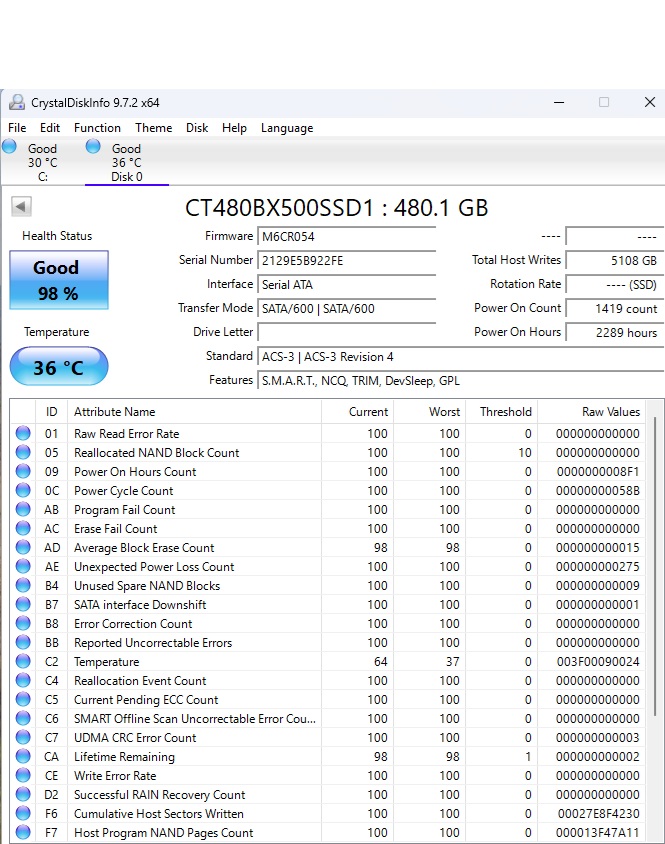Screen dimensions: 665x844
Task: Open the Function menu
Action: click(97, 128)
